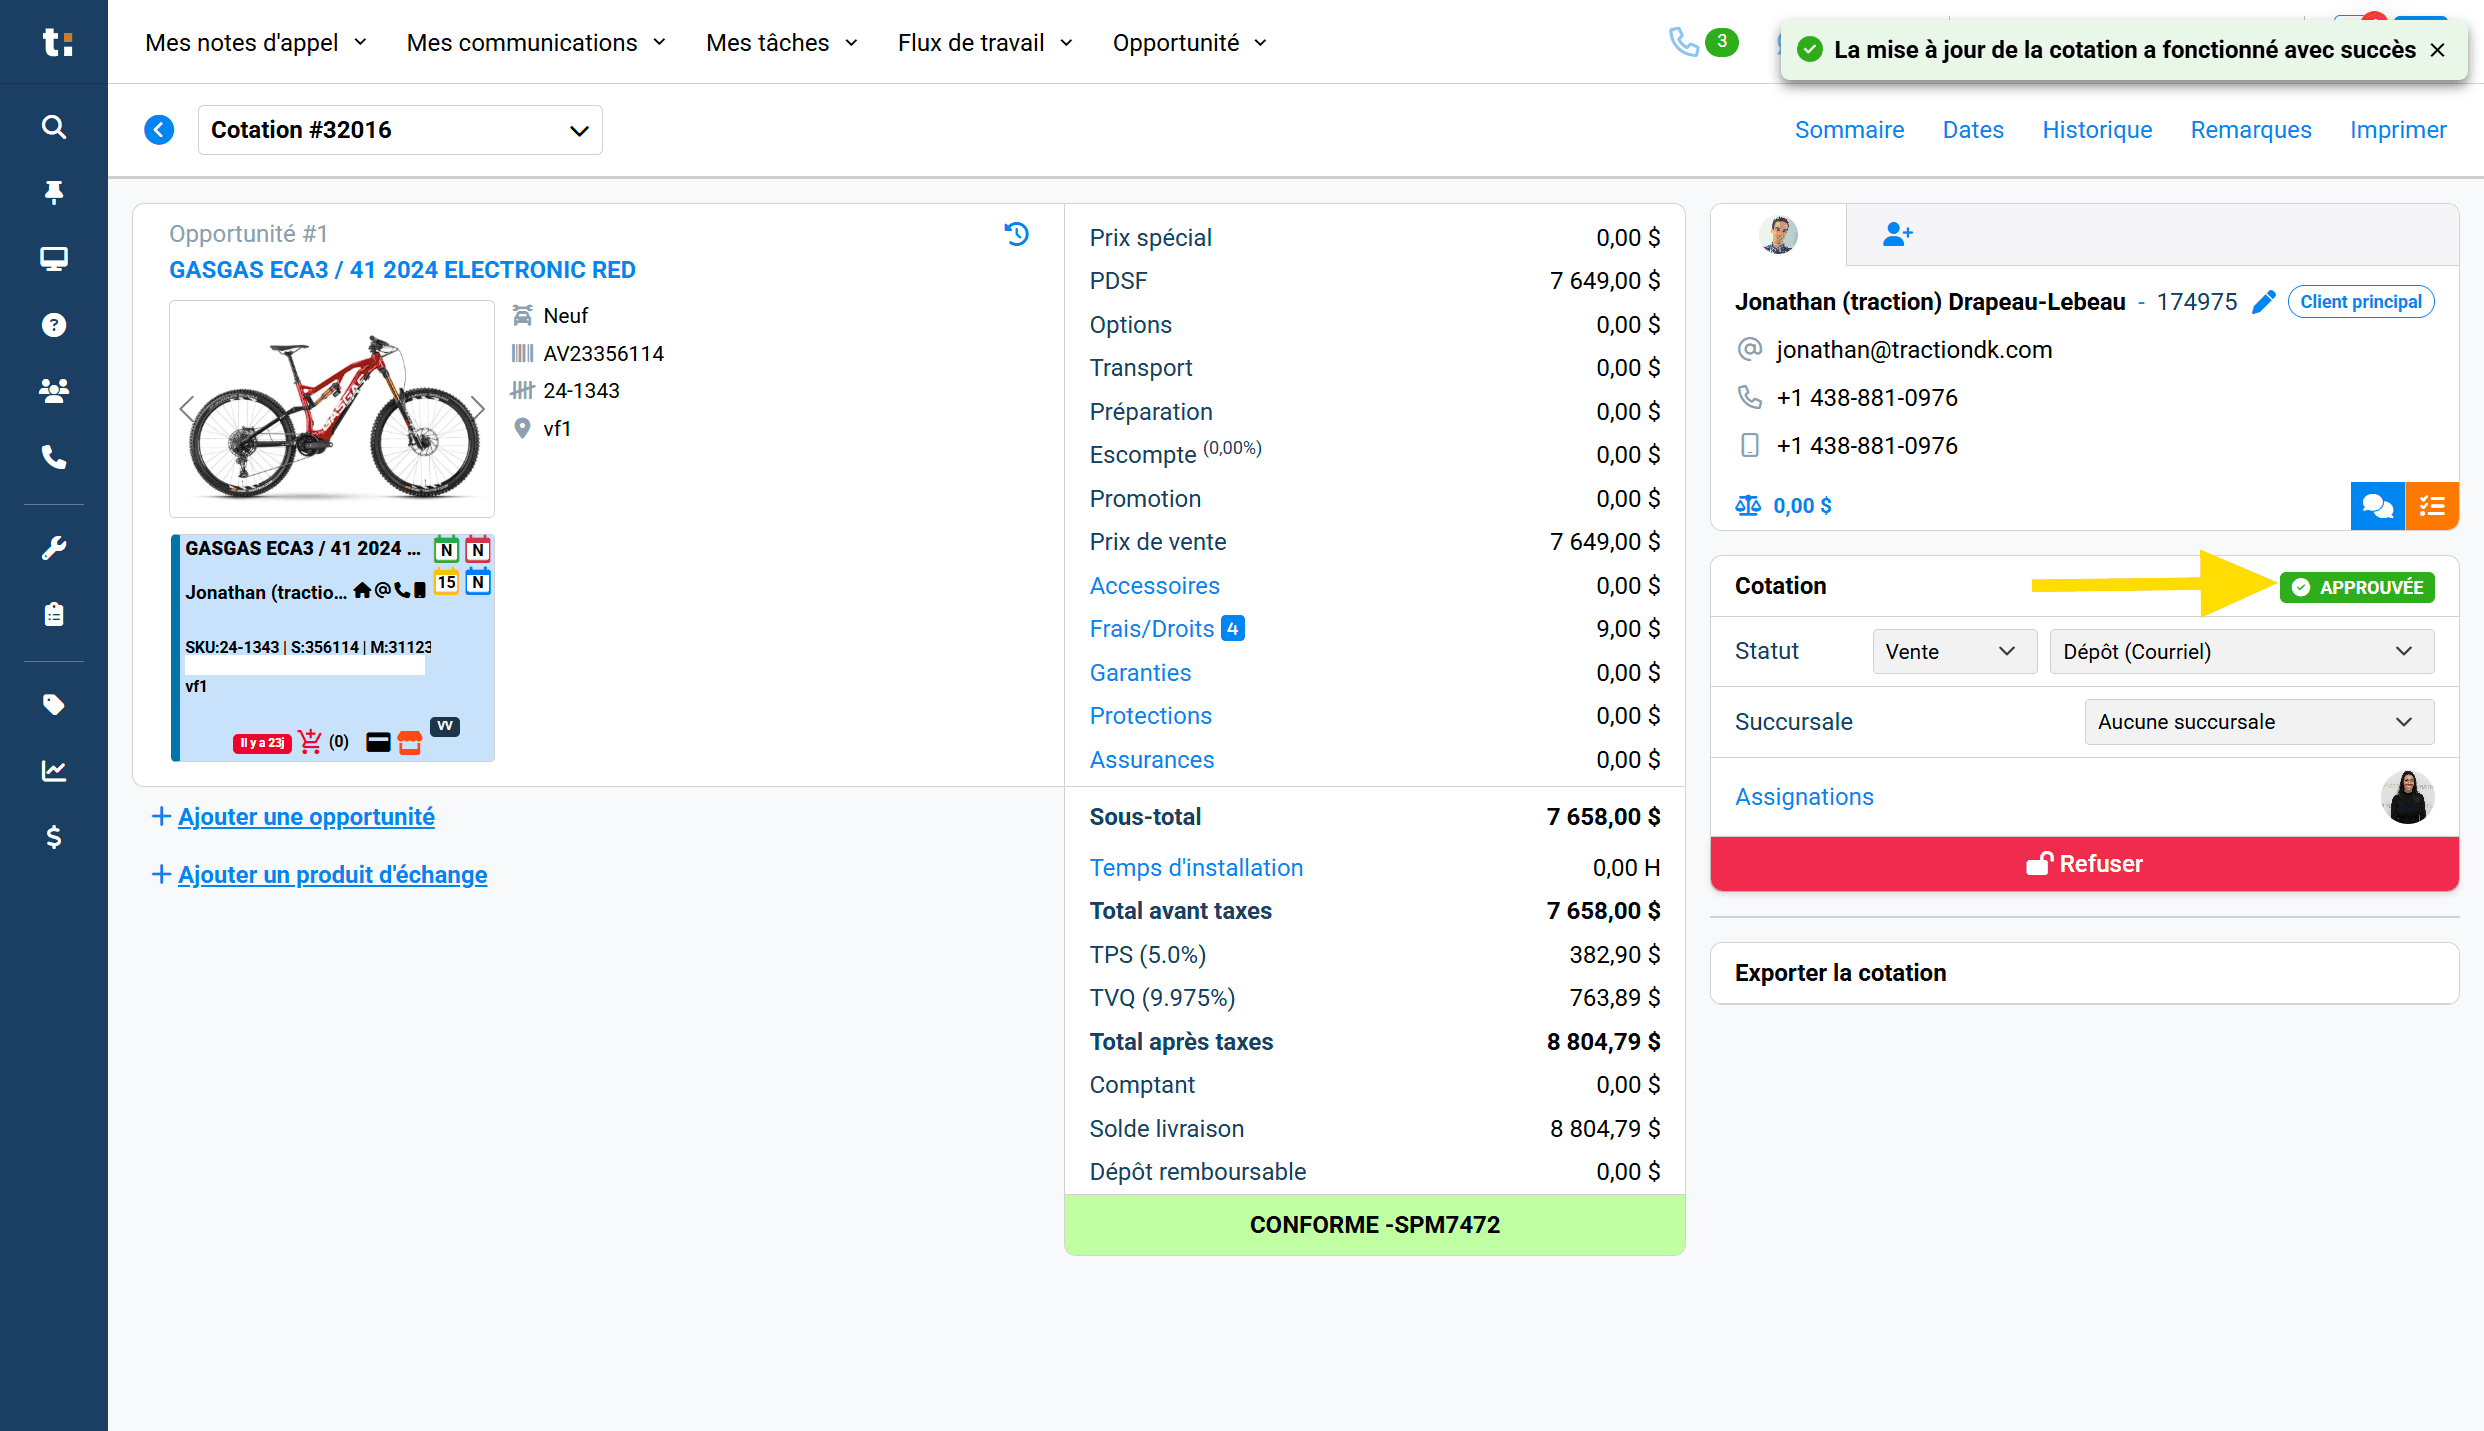Click the logo at the top of the sidebar

point(57,42)
